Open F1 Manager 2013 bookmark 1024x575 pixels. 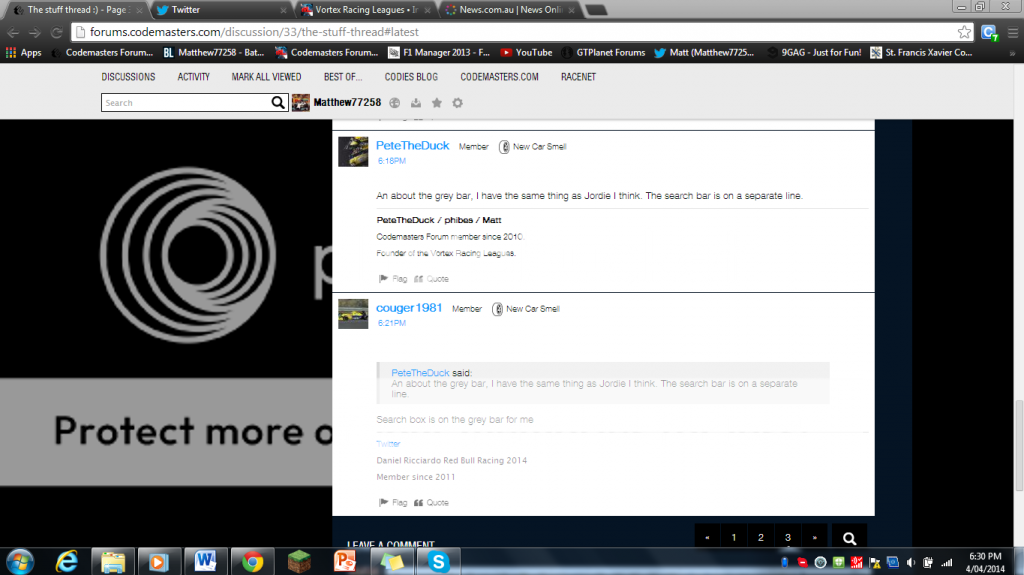(439, 53)
